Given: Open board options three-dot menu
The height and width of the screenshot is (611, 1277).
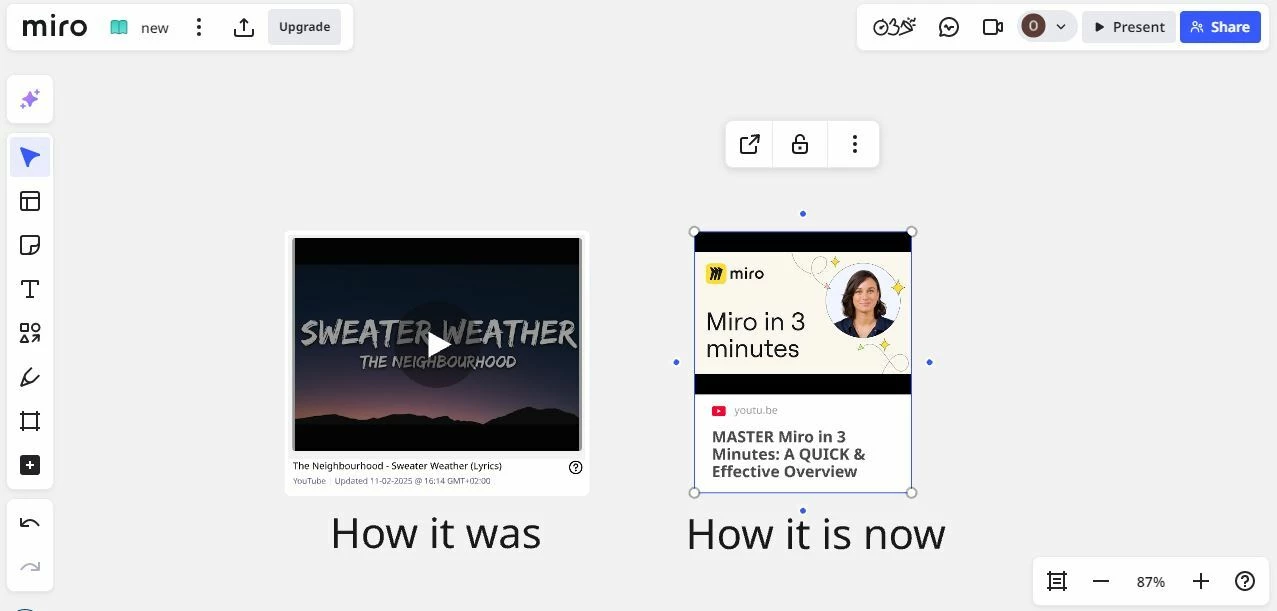Looking at the screenshot, I should tap(199, 27).
